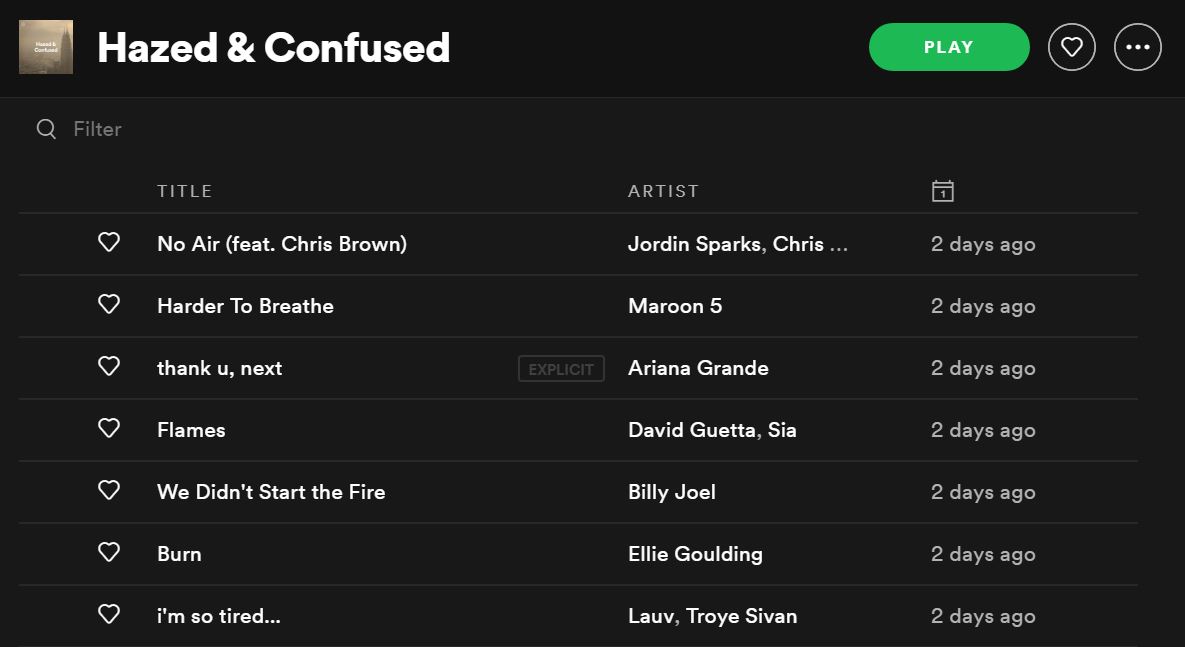Save We Didn't Start the Fire with heart
The height and width of the screenshot is (647, 1185).
pos(109,491)
